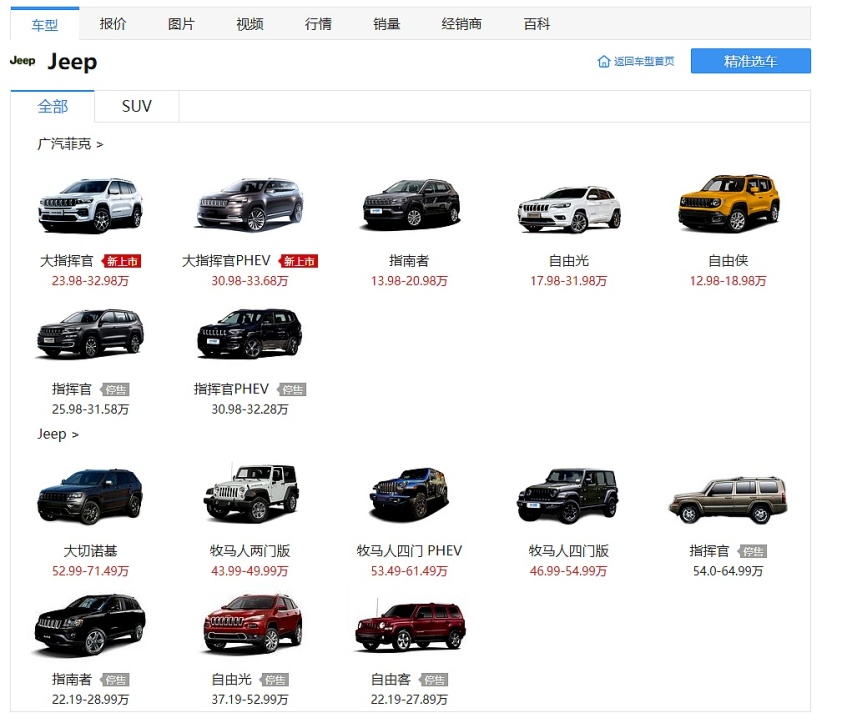The image size is (852, 723).
Task: Select the SUV category tab
Action: coord(137,106)
